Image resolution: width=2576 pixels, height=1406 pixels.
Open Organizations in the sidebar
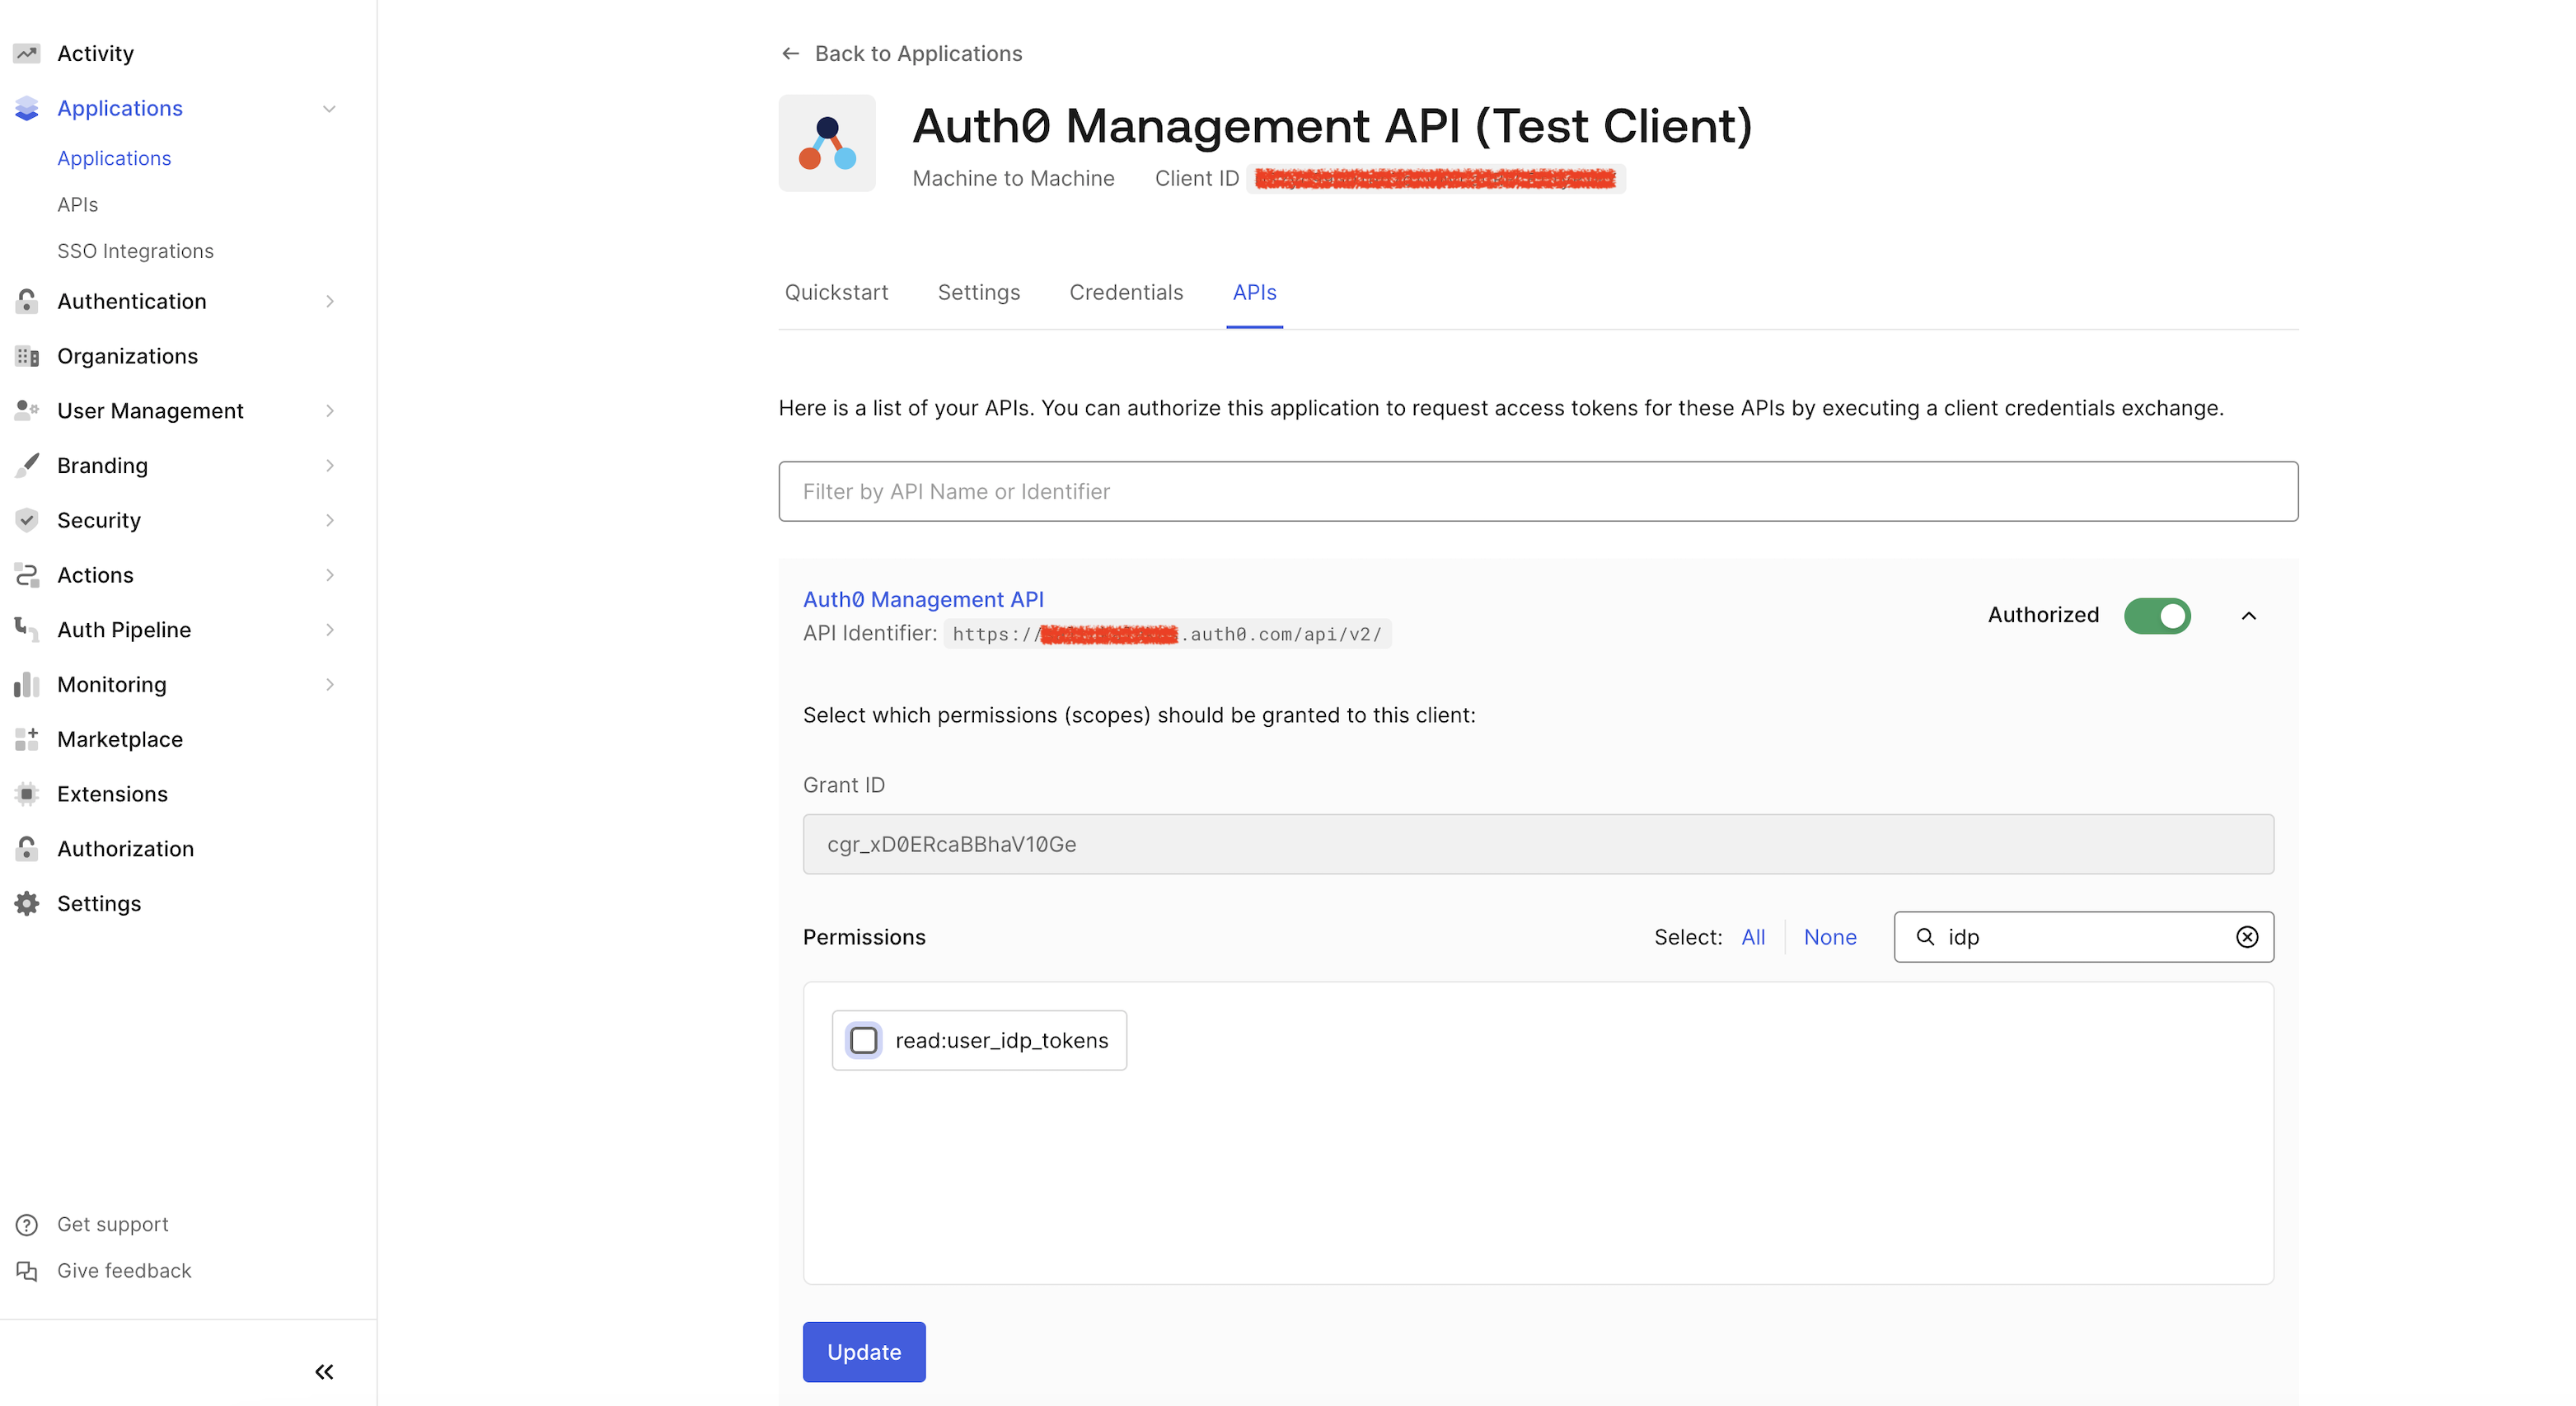point(127,356)
